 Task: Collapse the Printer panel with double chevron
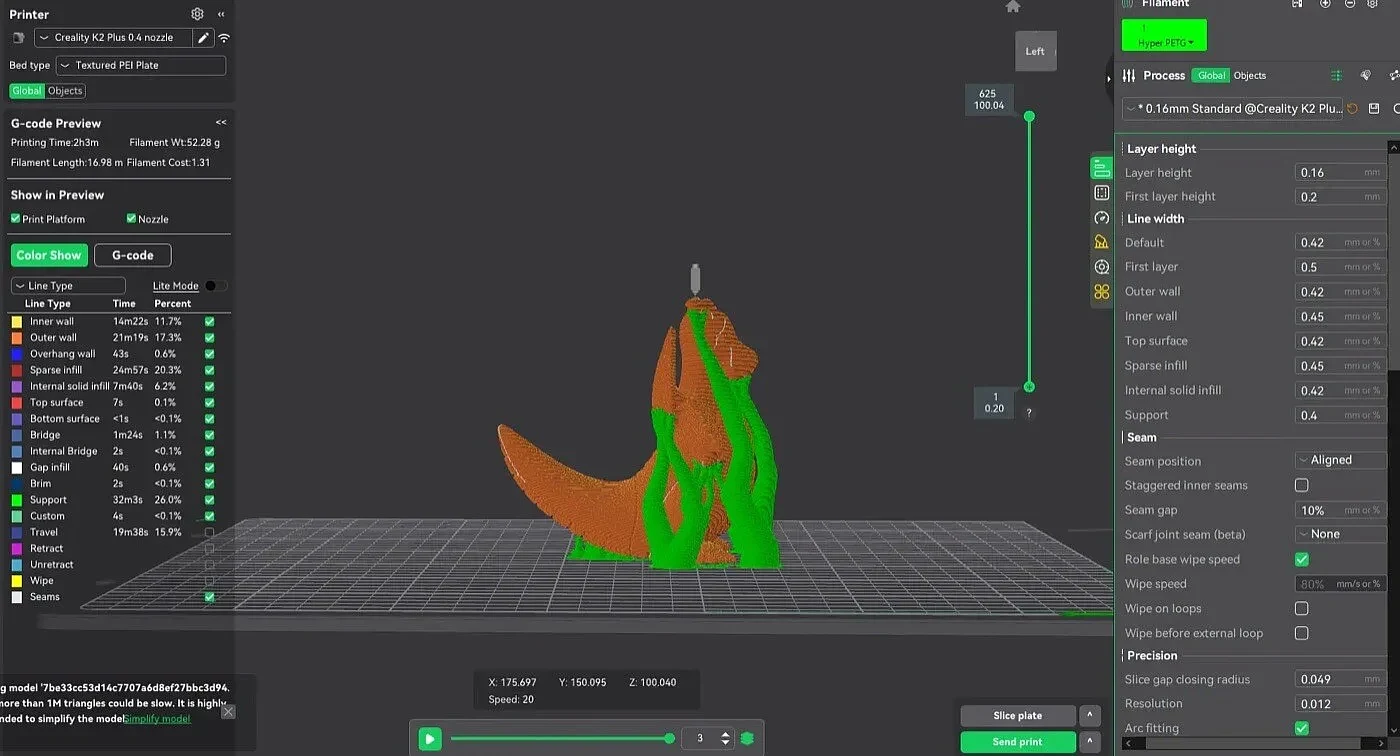(221, 14)
